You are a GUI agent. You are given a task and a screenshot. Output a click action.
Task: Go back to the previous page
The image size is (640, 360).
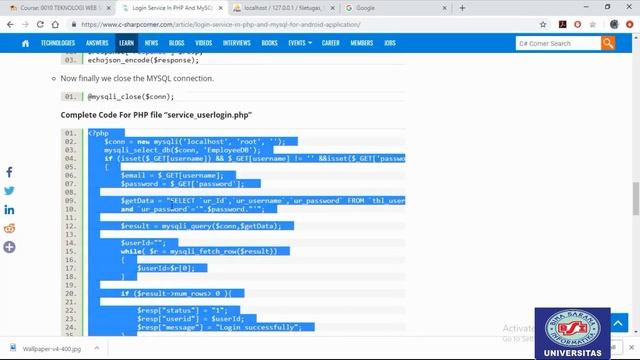coord(10,24)
